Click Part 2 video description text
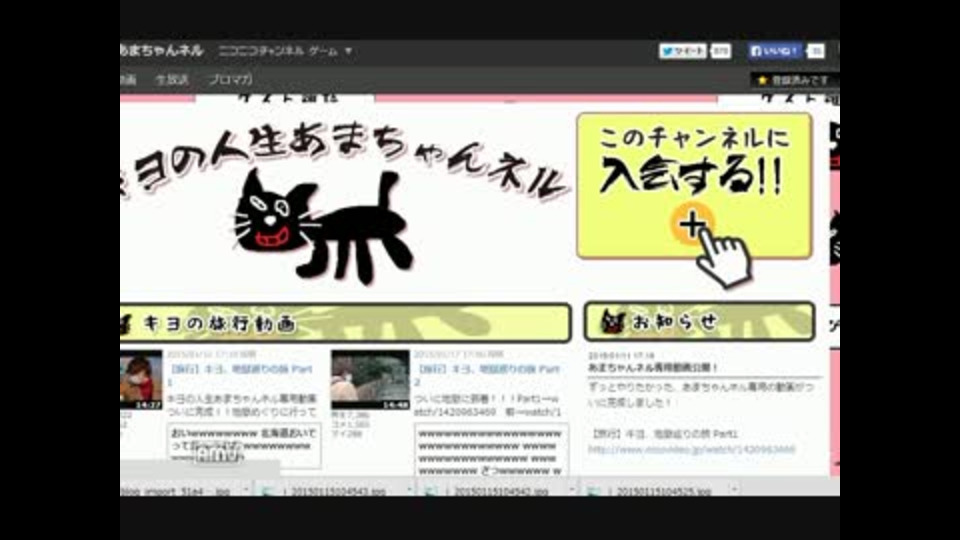The height and width of the screenshot is (540, 960). pyautogui.click(x=489, y=405)
